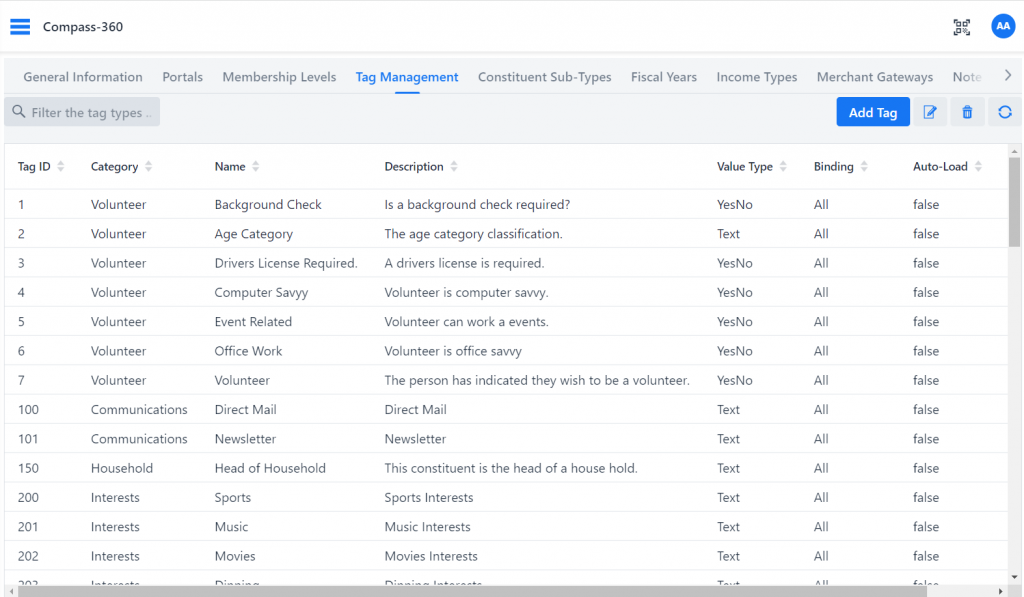Click 'This constituent is the head of a house hold.'
Image resolution: width=1024 pixels, height=597 pixels.
click(511, 468)
